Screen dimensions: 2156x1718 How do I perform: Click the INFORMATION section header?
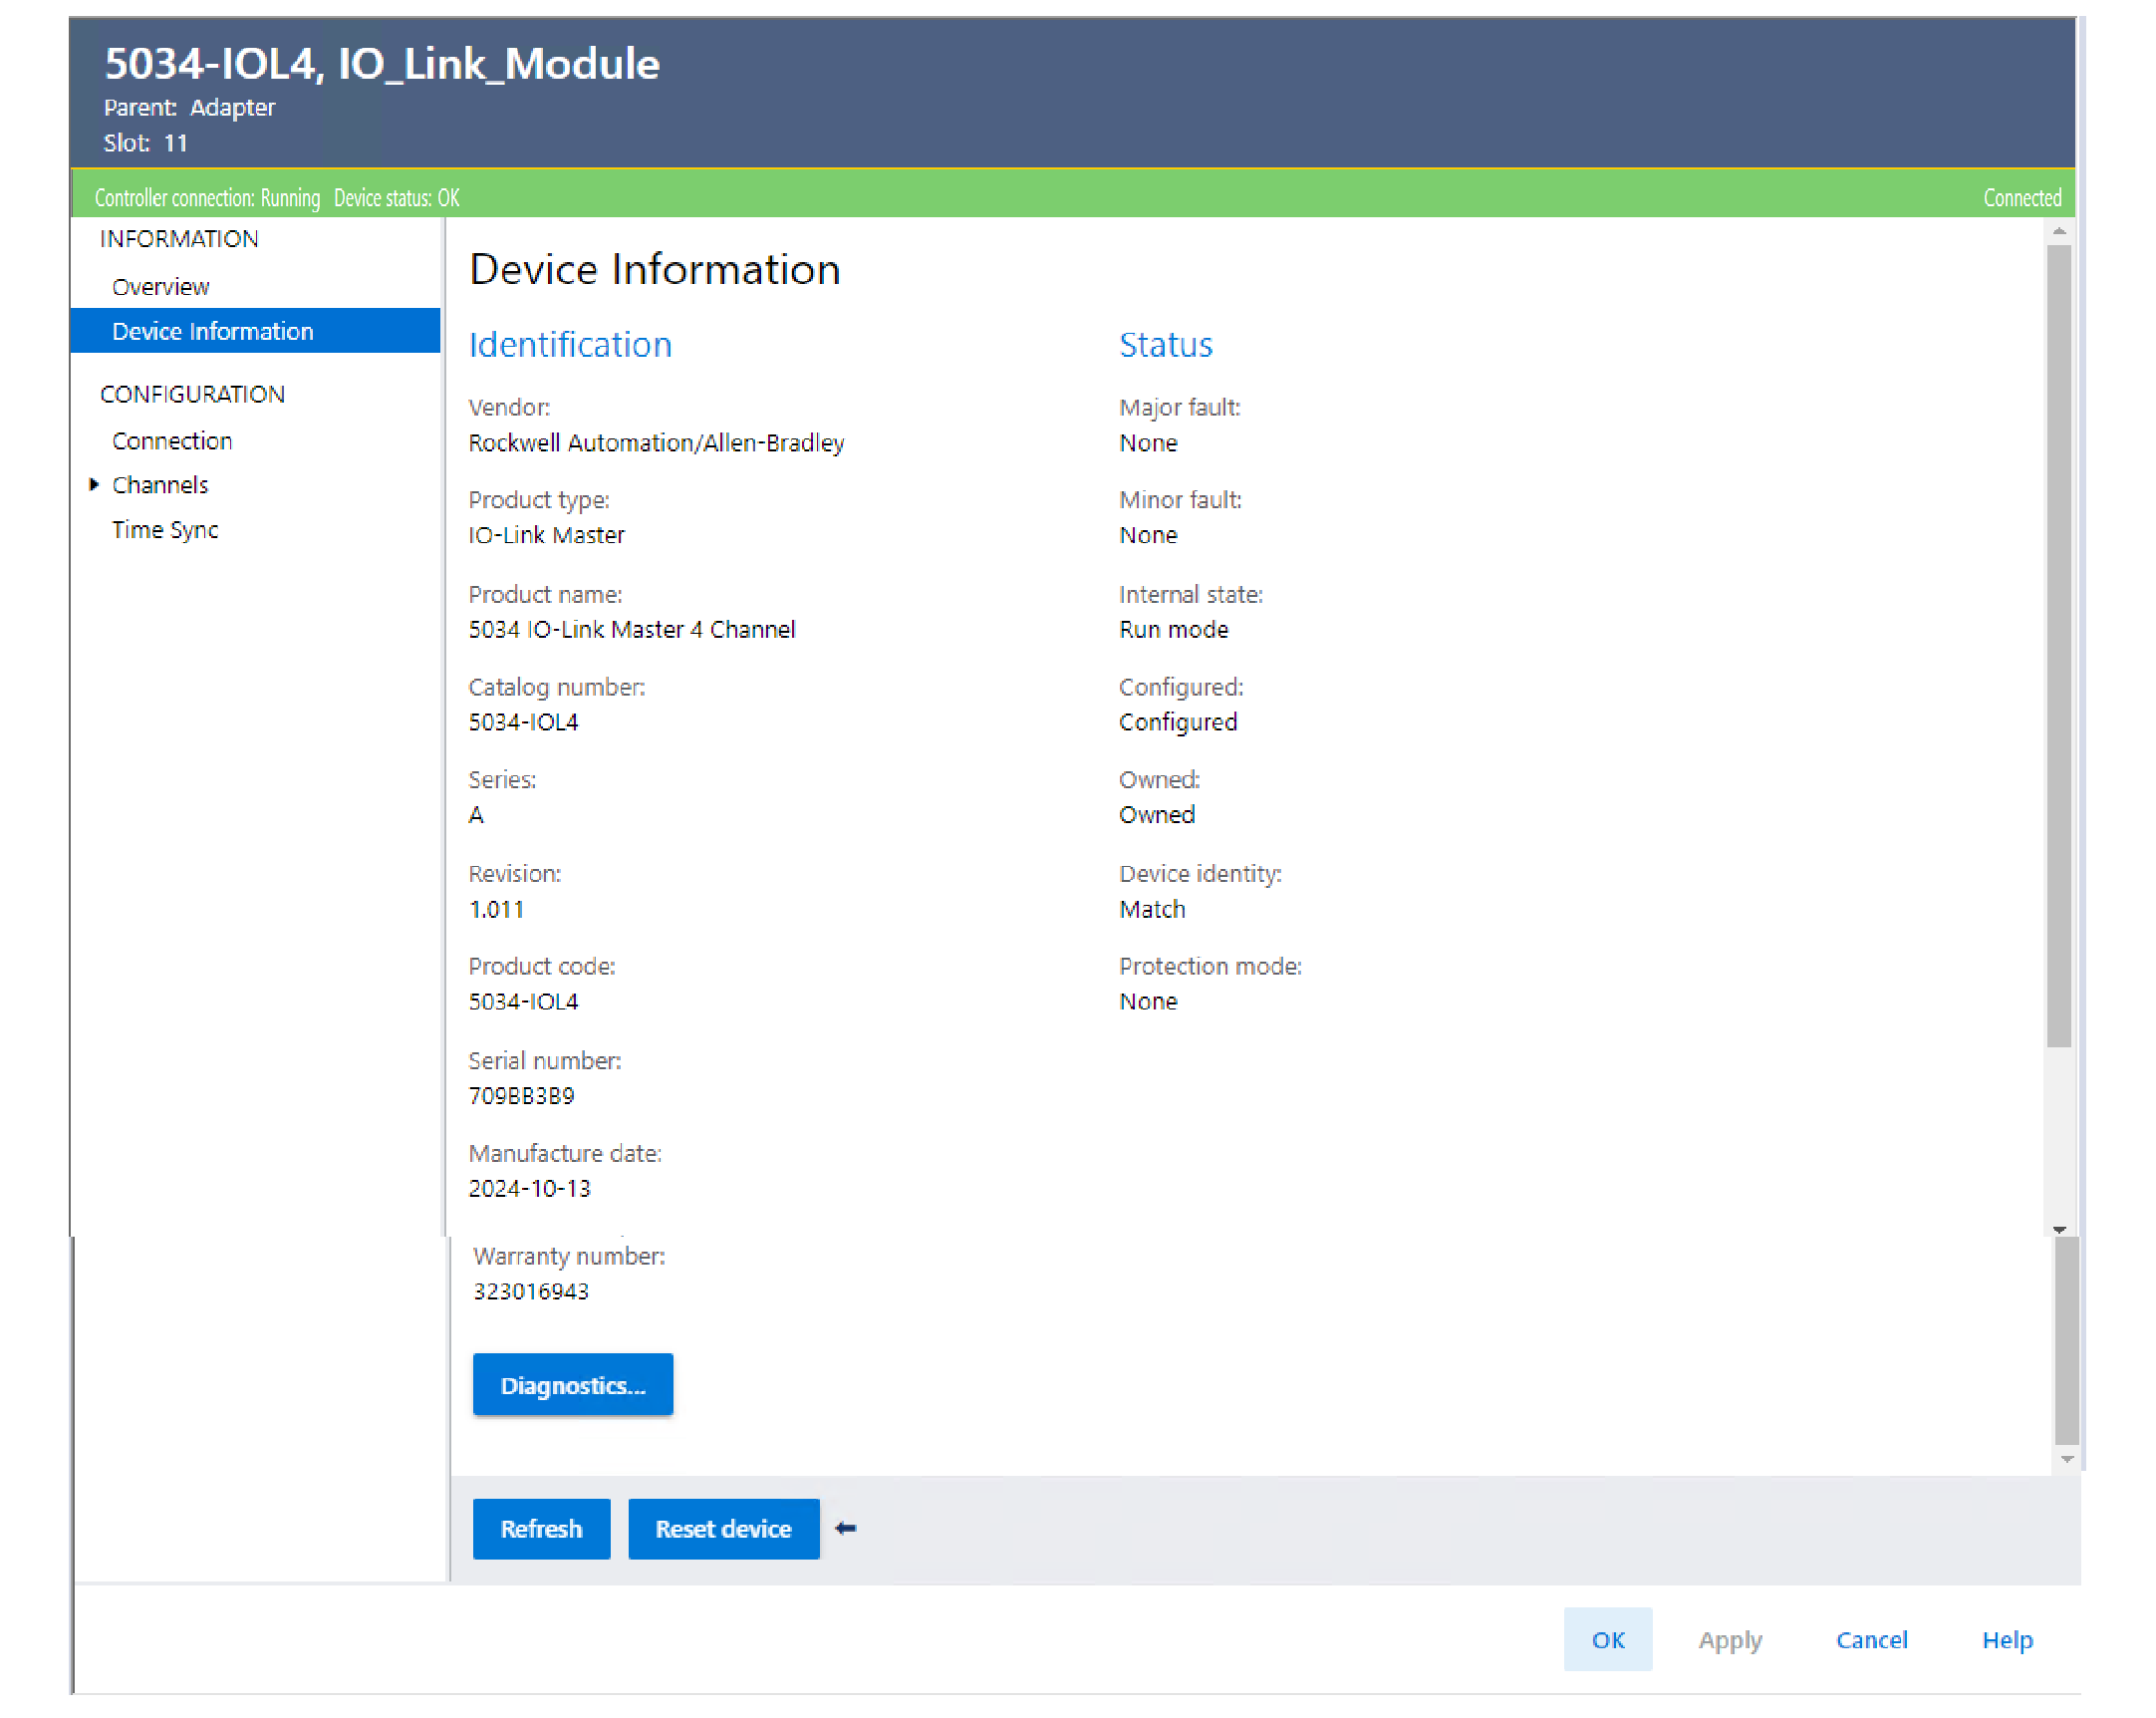click(x=179, y=239)
